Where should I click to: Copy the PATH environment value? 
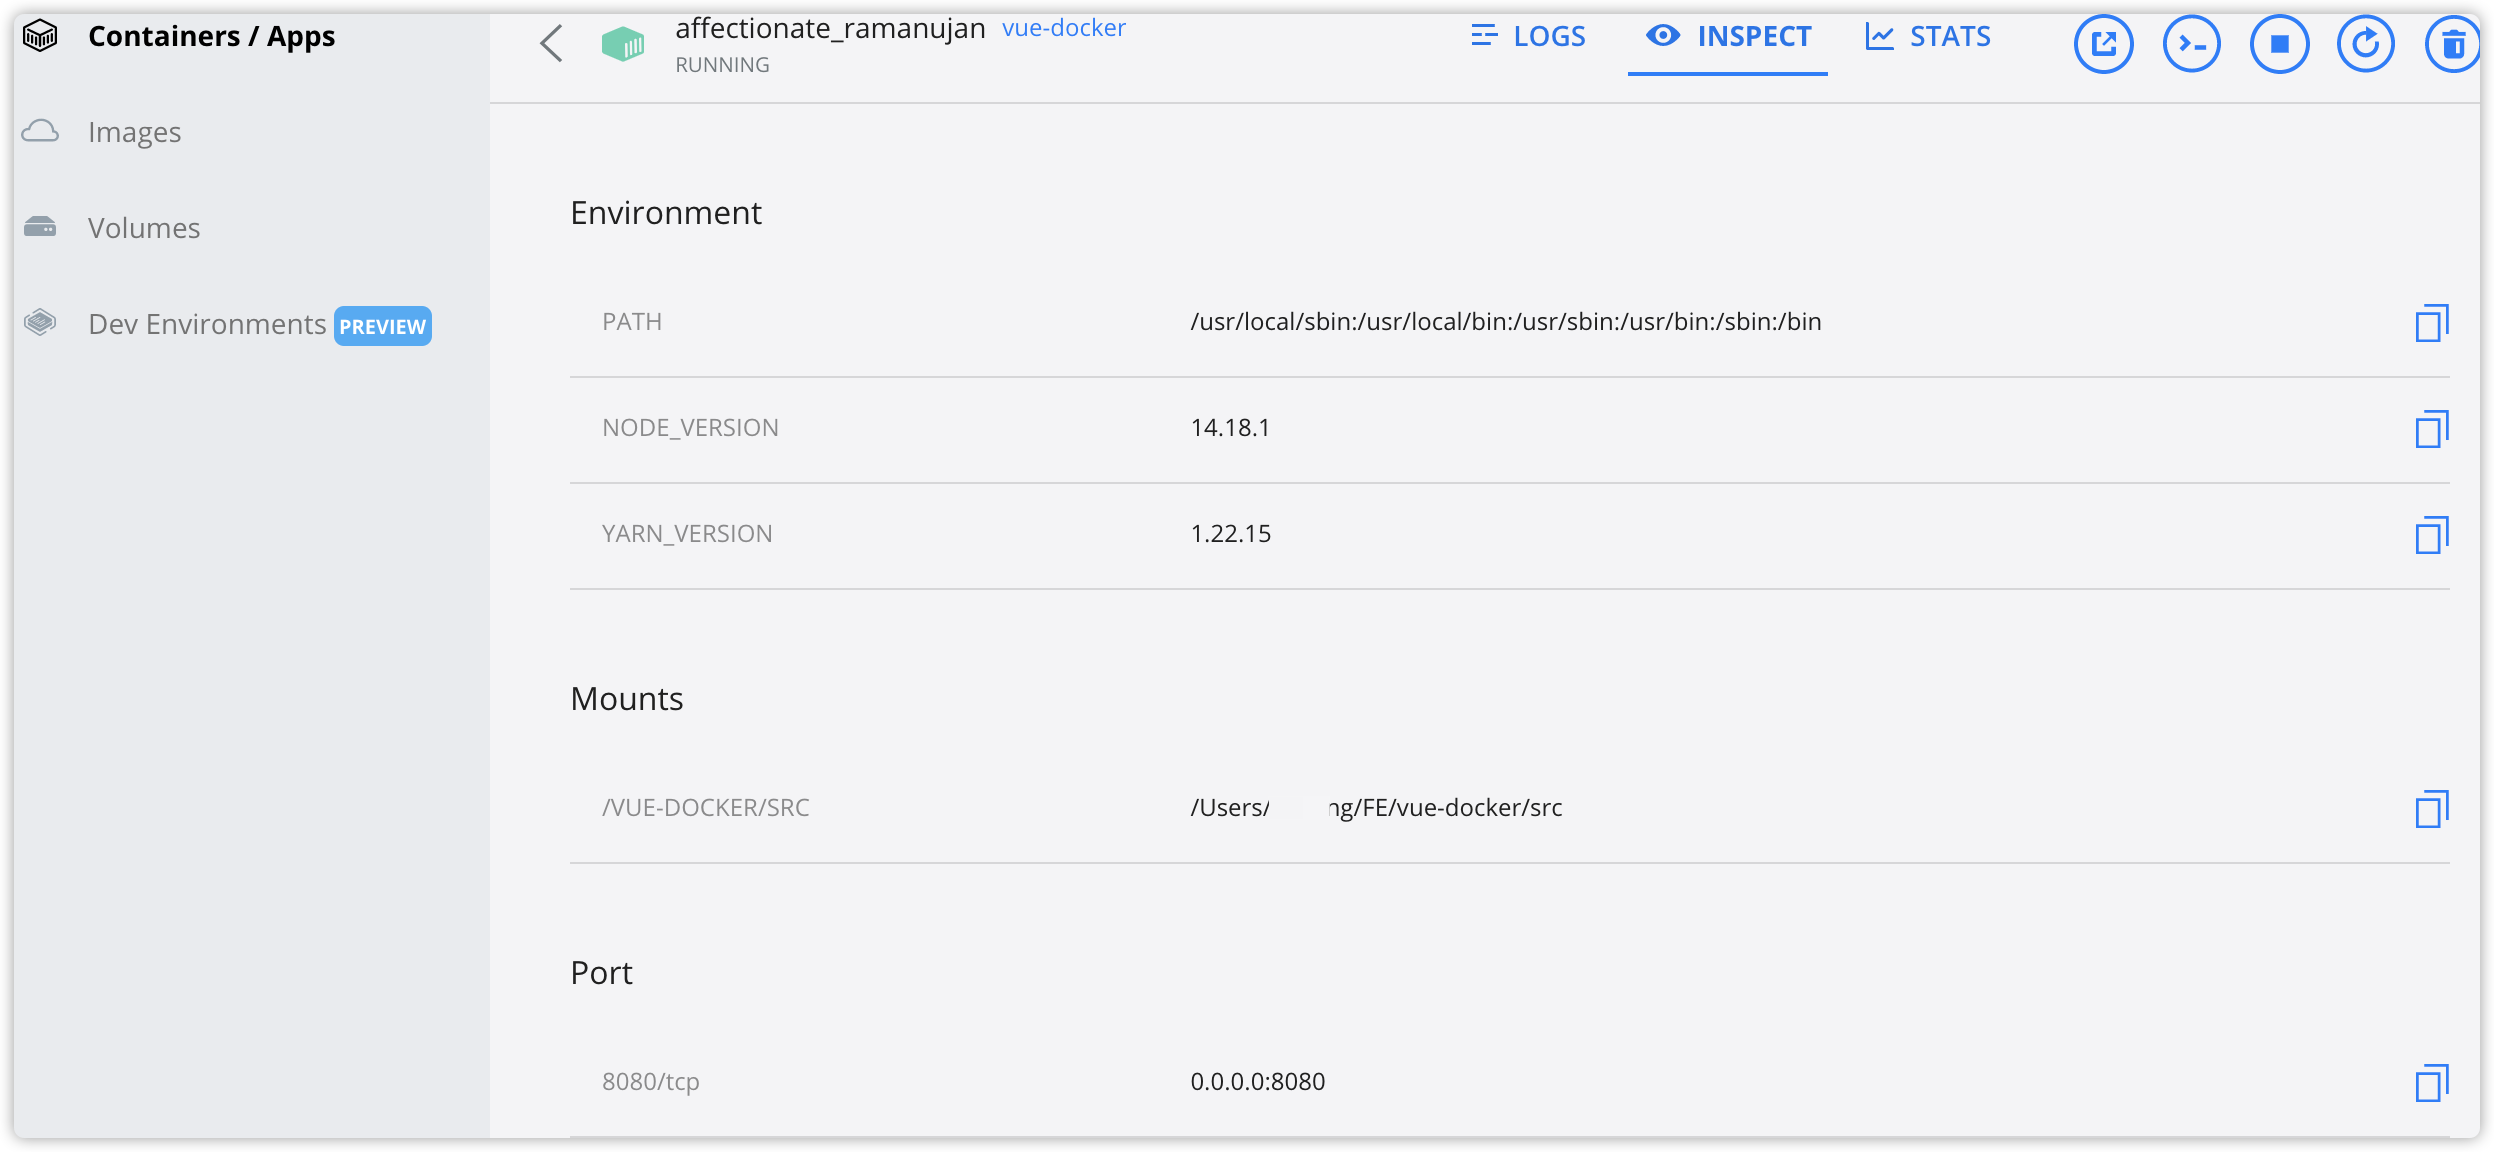(x=2431, y=323)
